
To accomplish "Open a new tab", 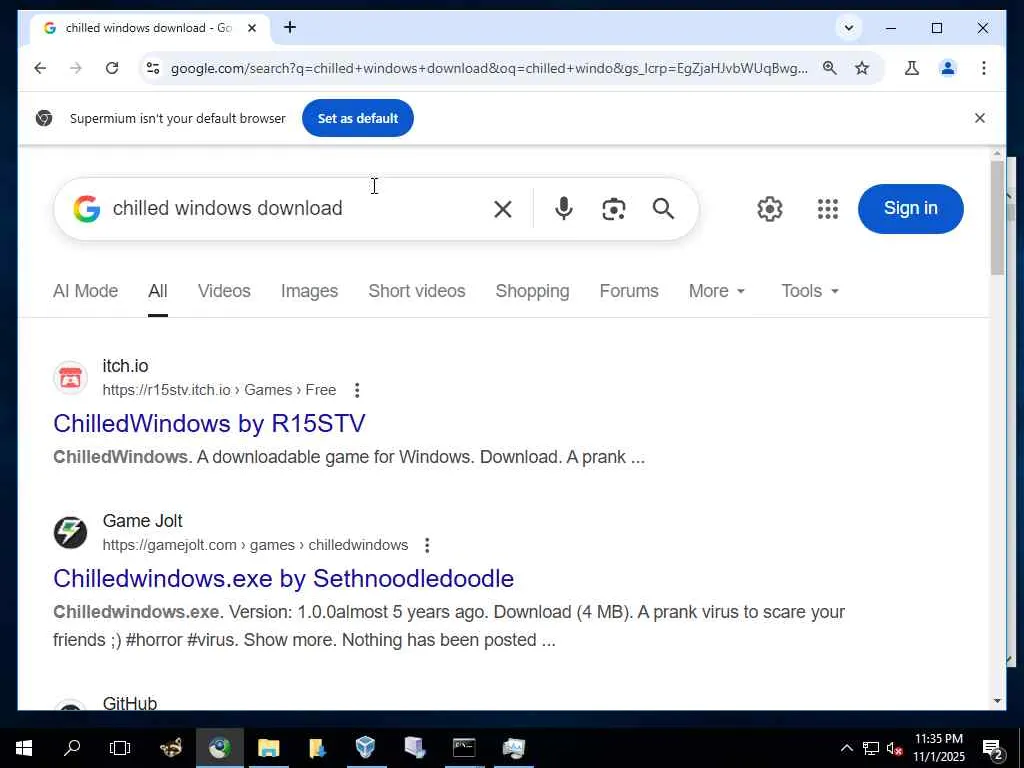I will tap(290, 27).
